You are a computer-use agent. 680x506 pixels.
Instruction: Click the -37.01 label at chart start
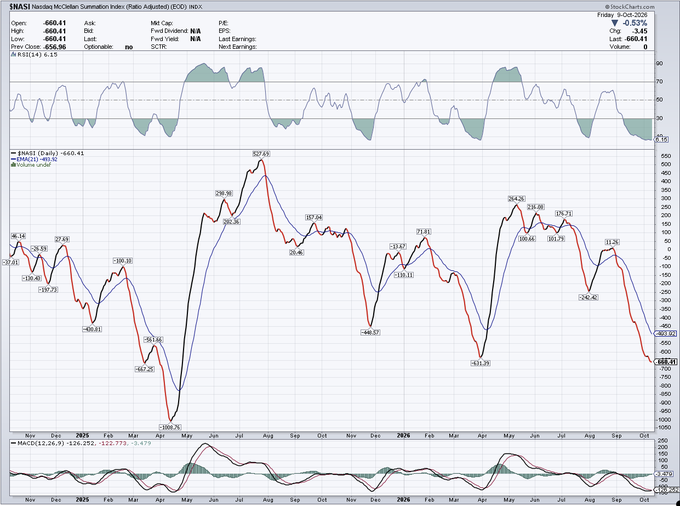[10, 262]
